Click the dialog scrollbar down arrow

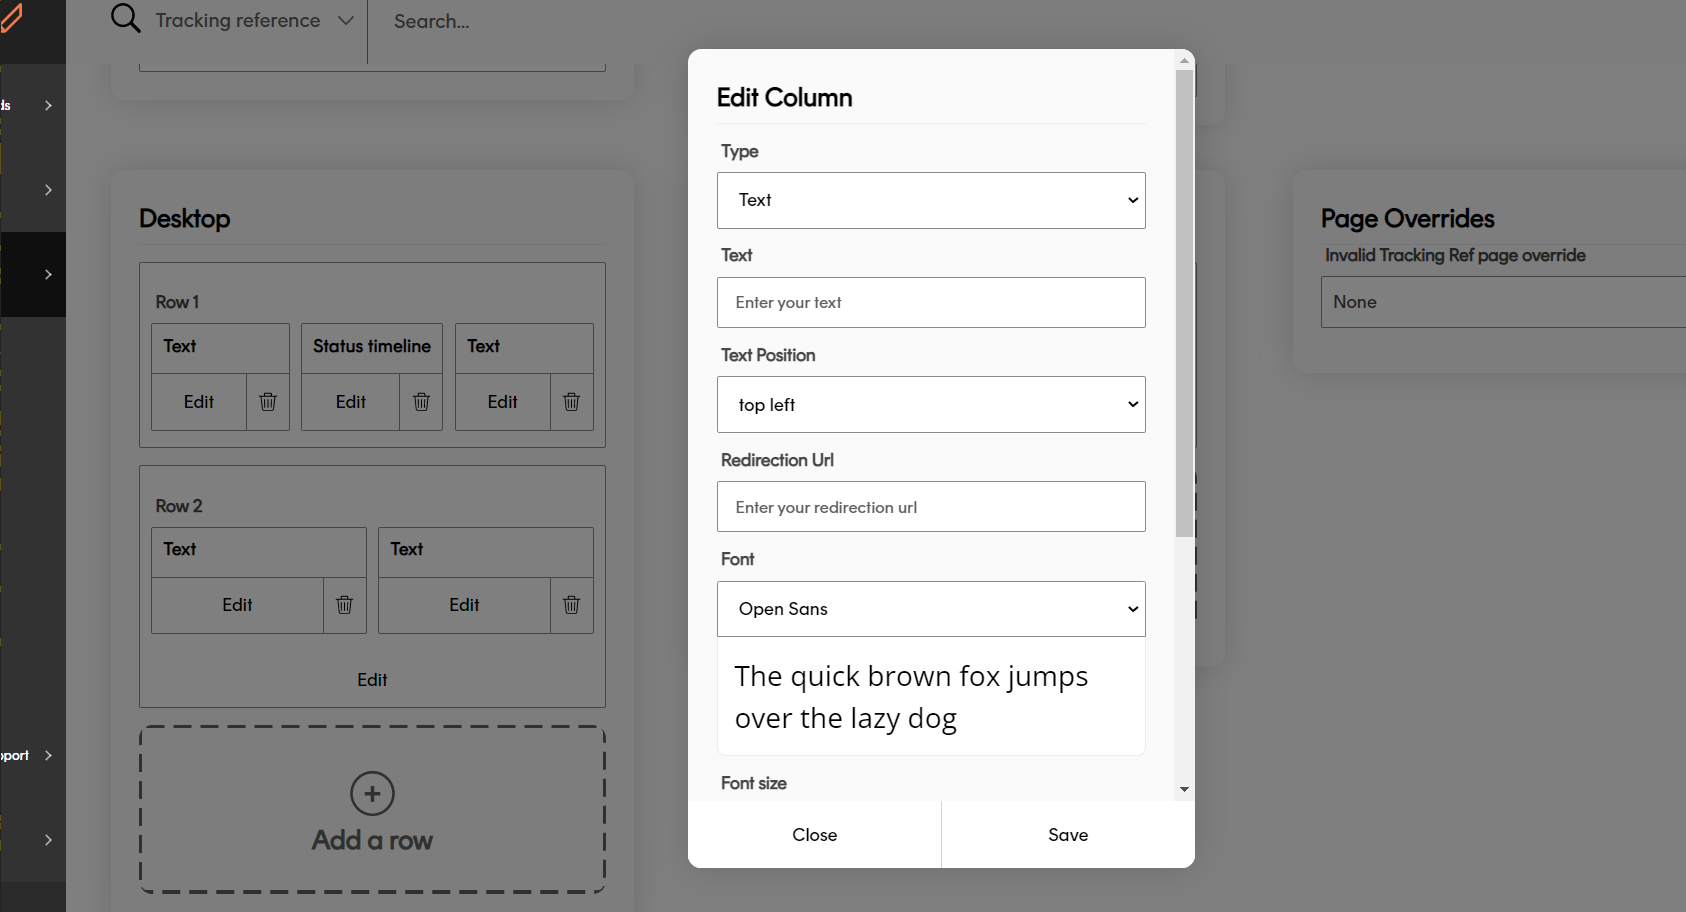pyautogui.click(x=1184, y=789)
